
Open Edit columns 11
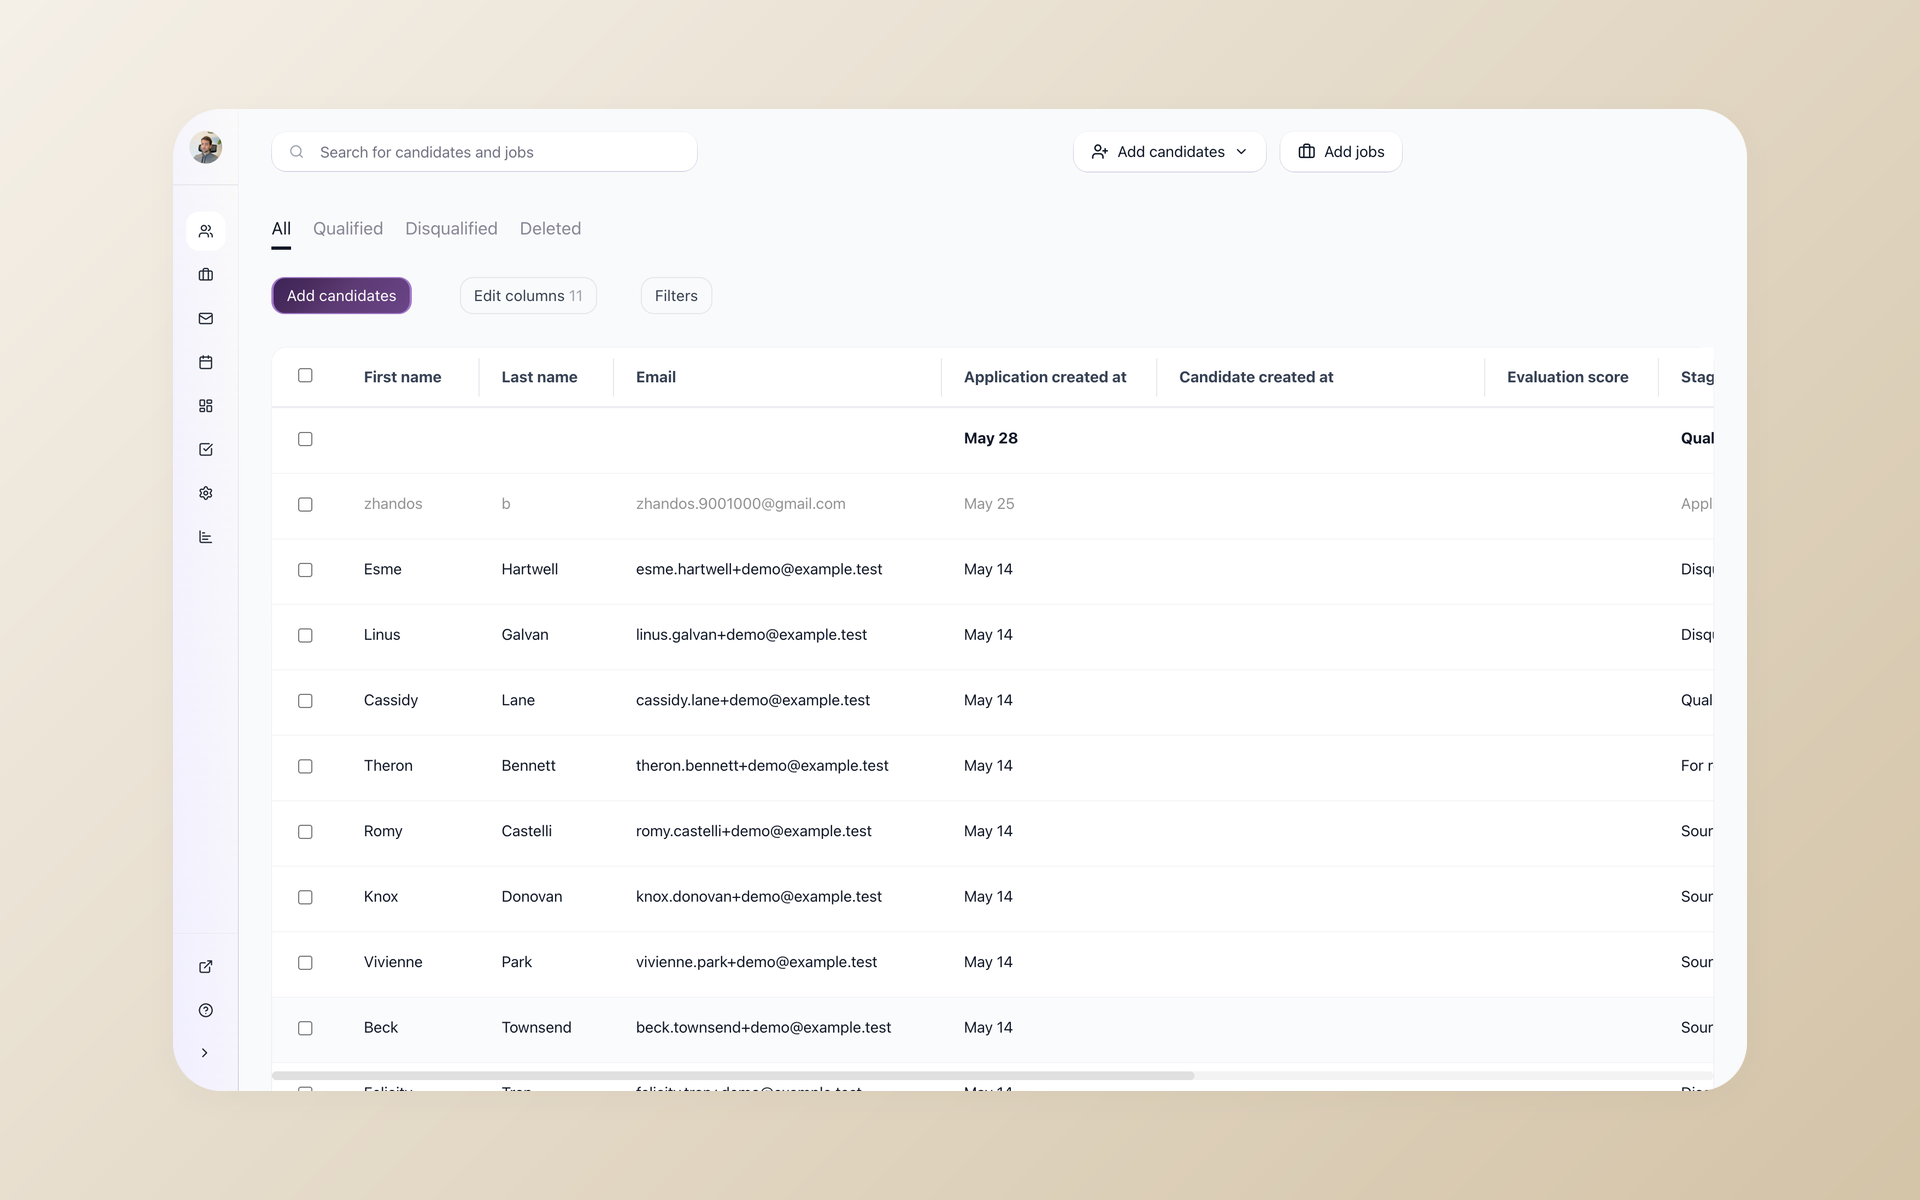(x=528, y=296)
